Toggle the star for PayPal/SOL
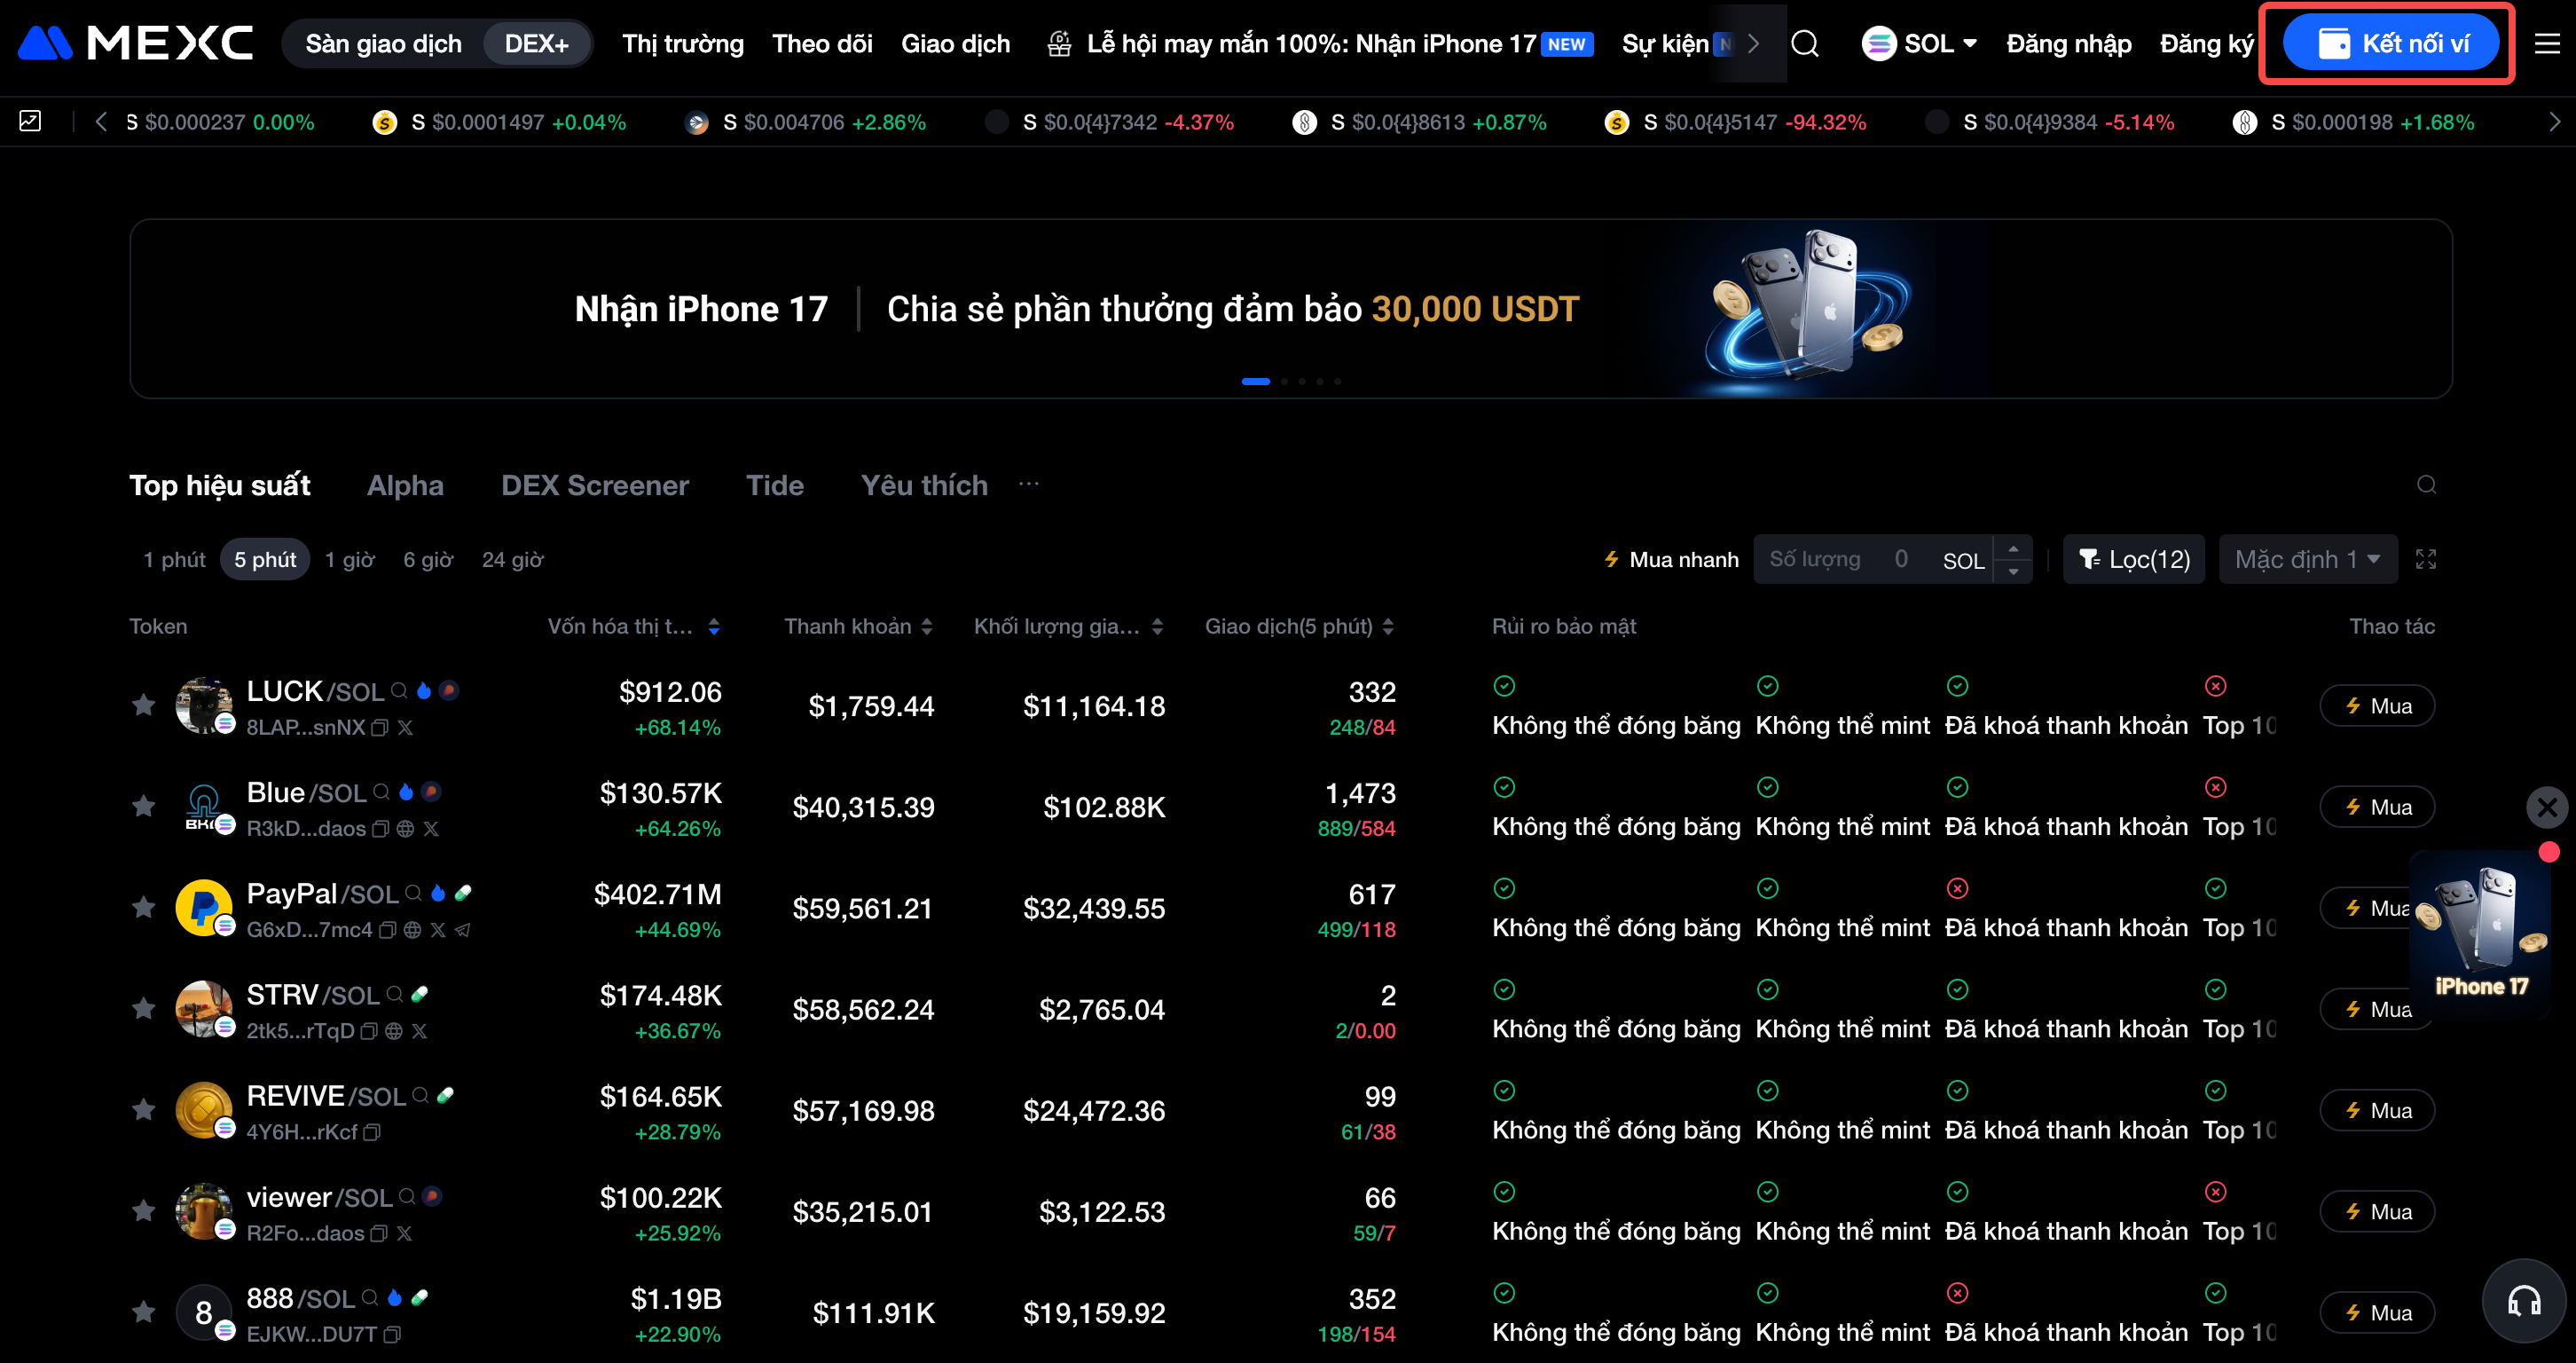The width and height of the screenshot is (2576, 1363). [144, 907]
